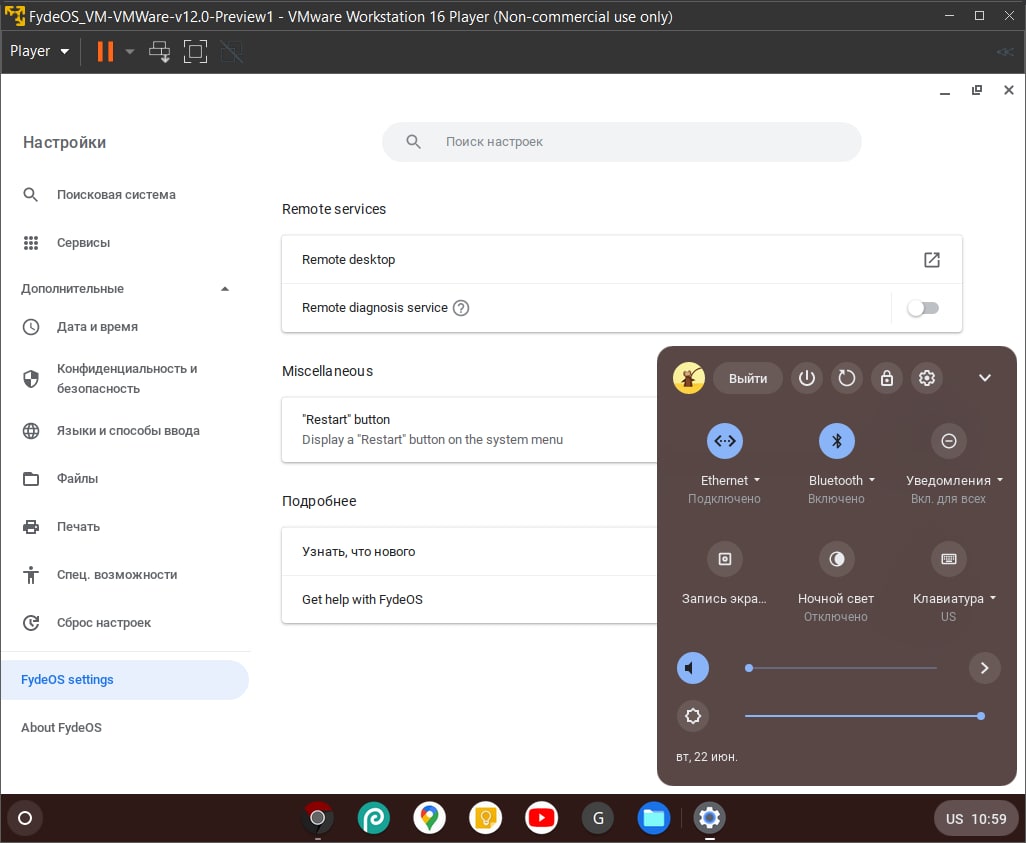The image size is (1026, 843).
Task: Open Remote desktop row
Action: tap(622, 260)
